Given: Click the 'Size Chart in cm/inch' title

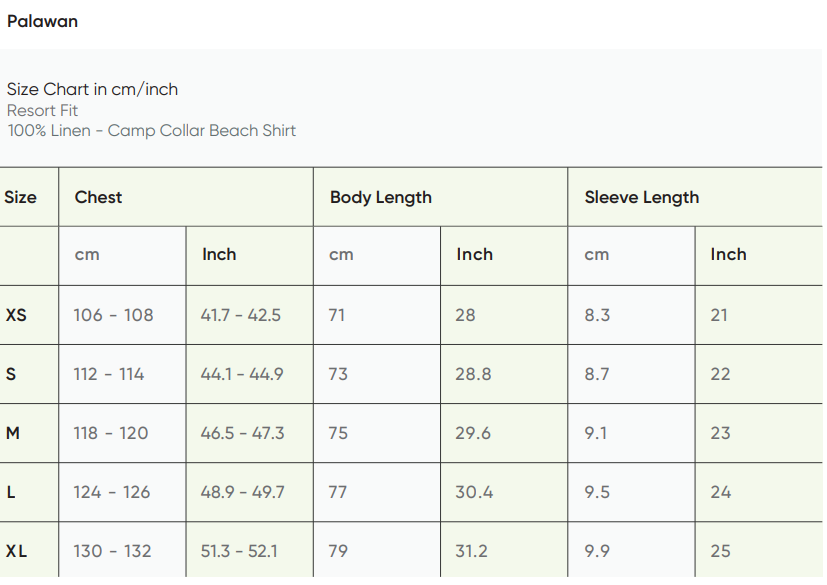Looking at the screenshot, I should [x=92, y=89].
